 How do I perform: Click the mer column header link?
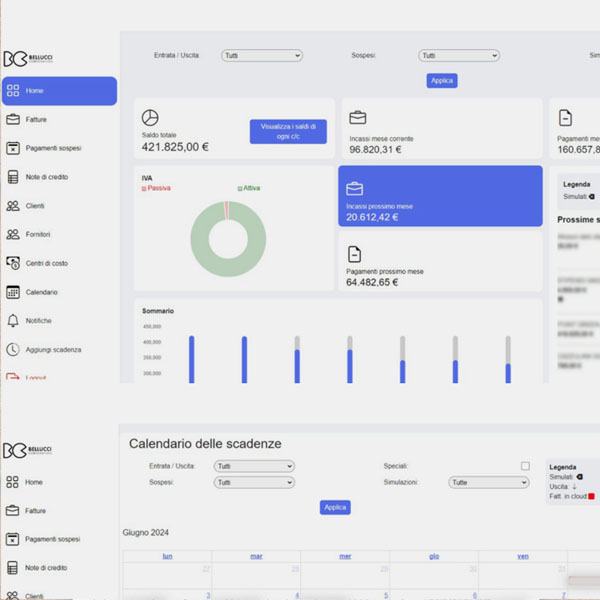click(345, 556)
